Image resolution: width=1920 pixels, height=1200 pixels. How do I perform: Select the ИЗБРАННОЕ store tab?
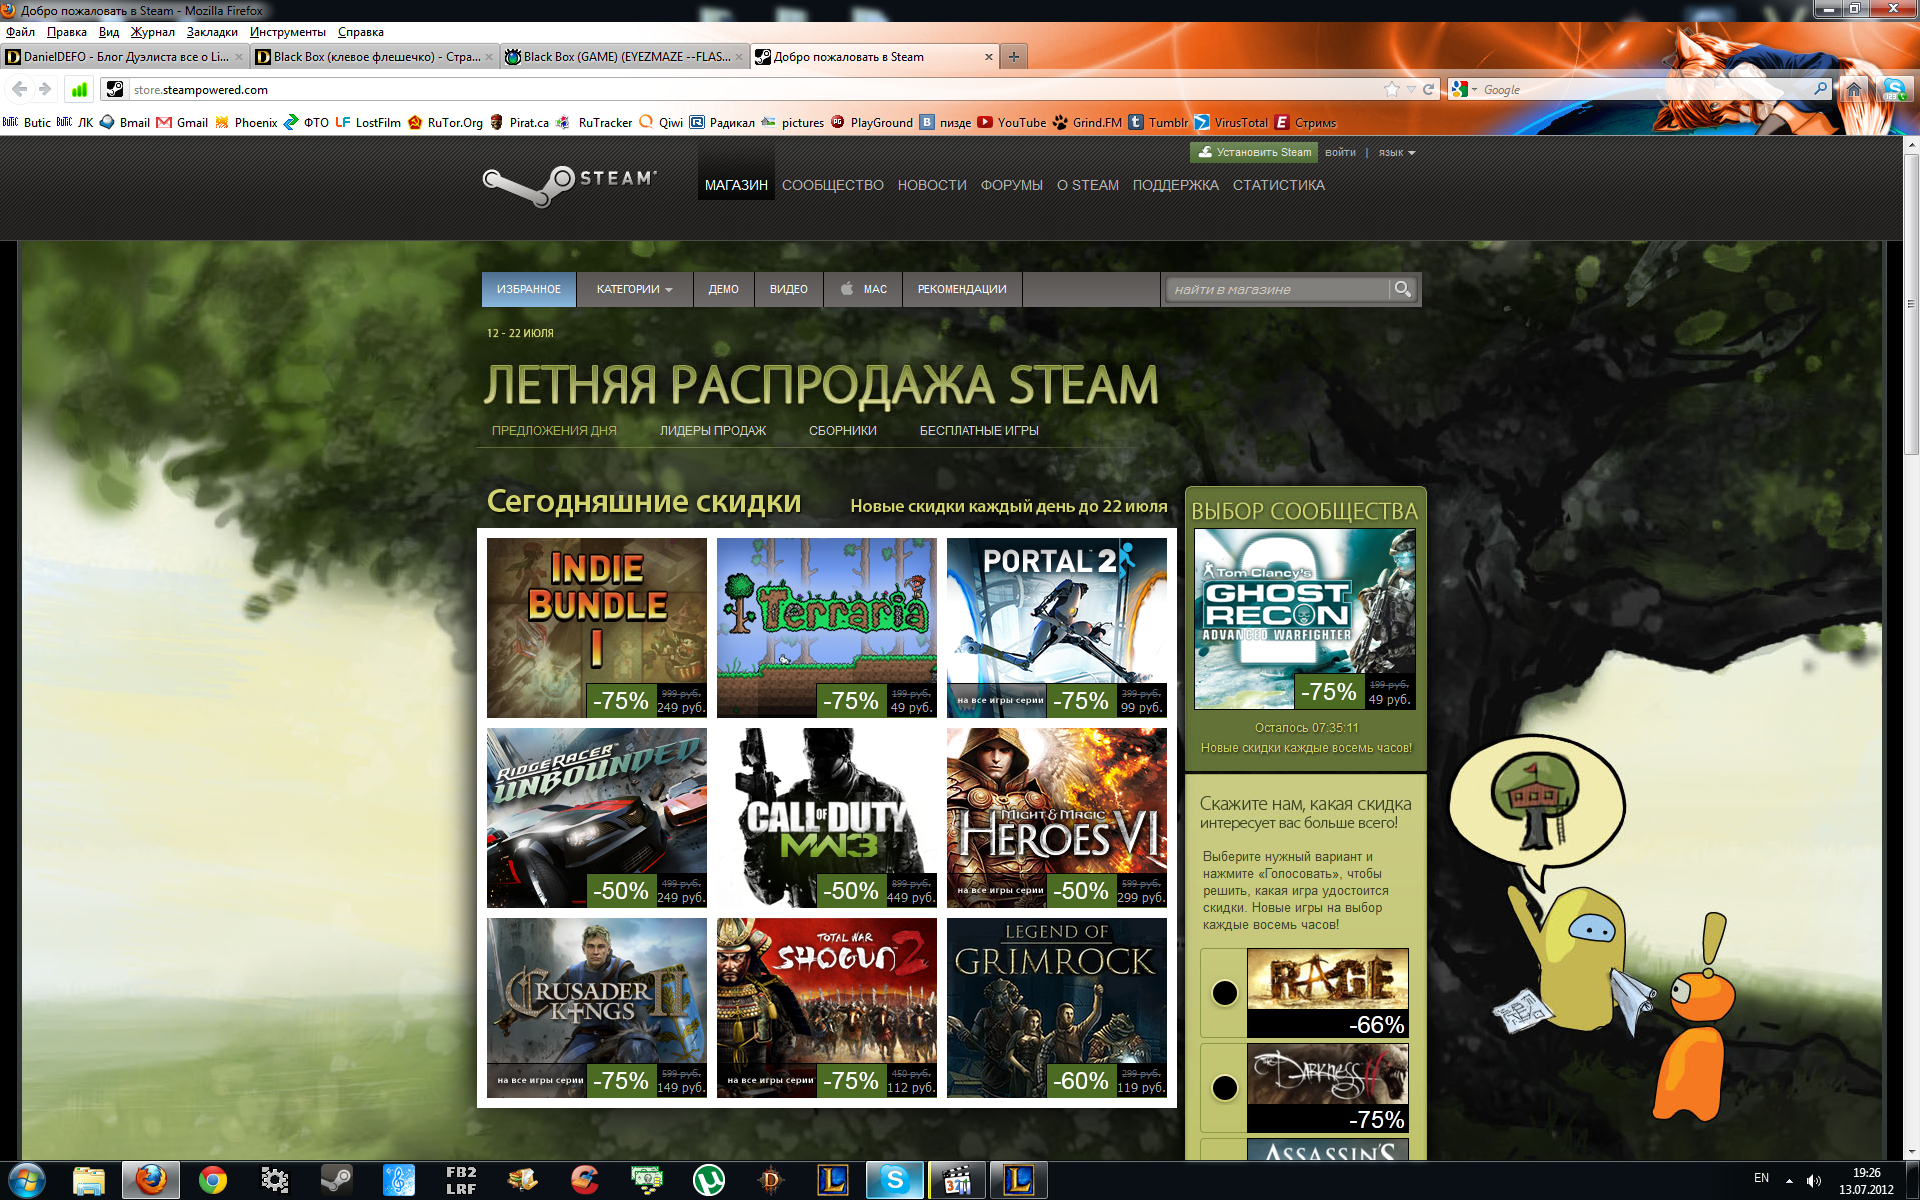point(529,289)
